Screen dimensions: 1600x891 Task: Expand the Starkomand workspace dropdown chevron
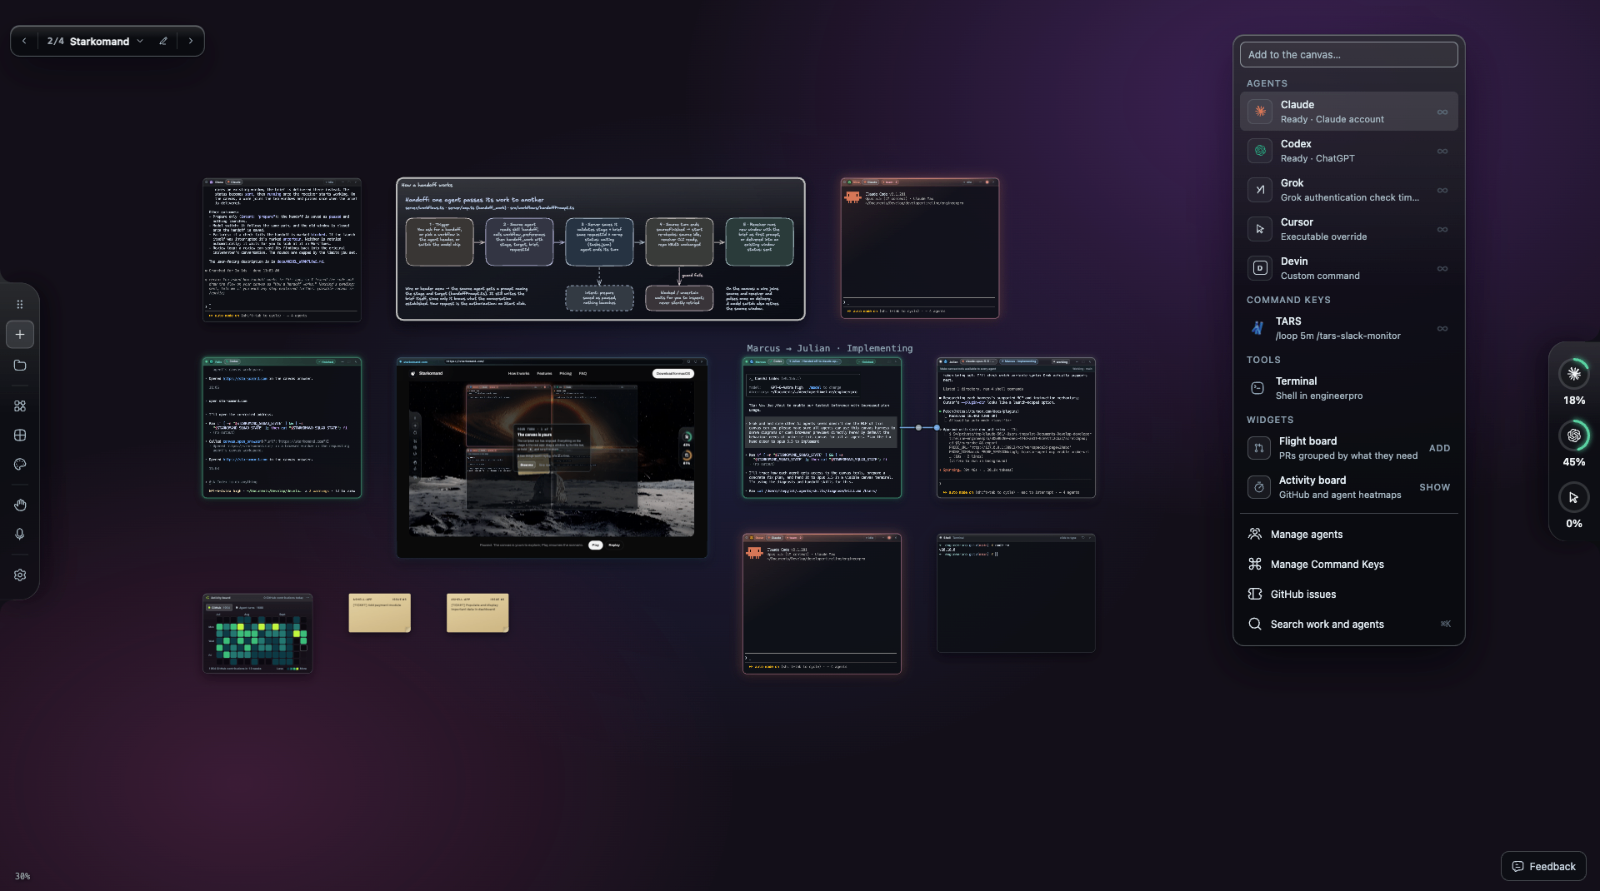click(140, 41)
